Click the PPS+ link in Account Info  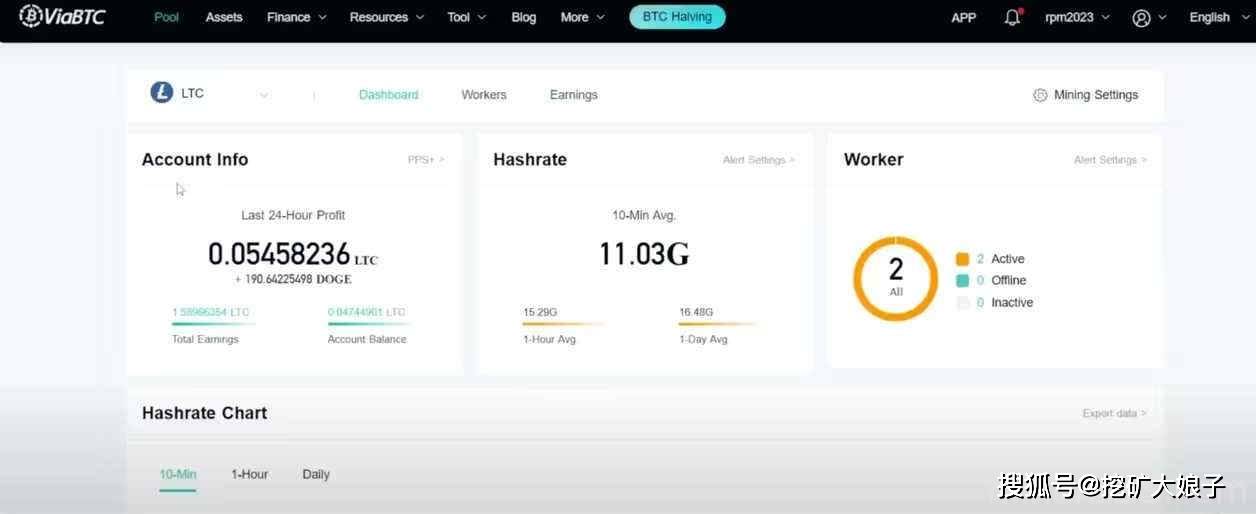pos(425,160)
